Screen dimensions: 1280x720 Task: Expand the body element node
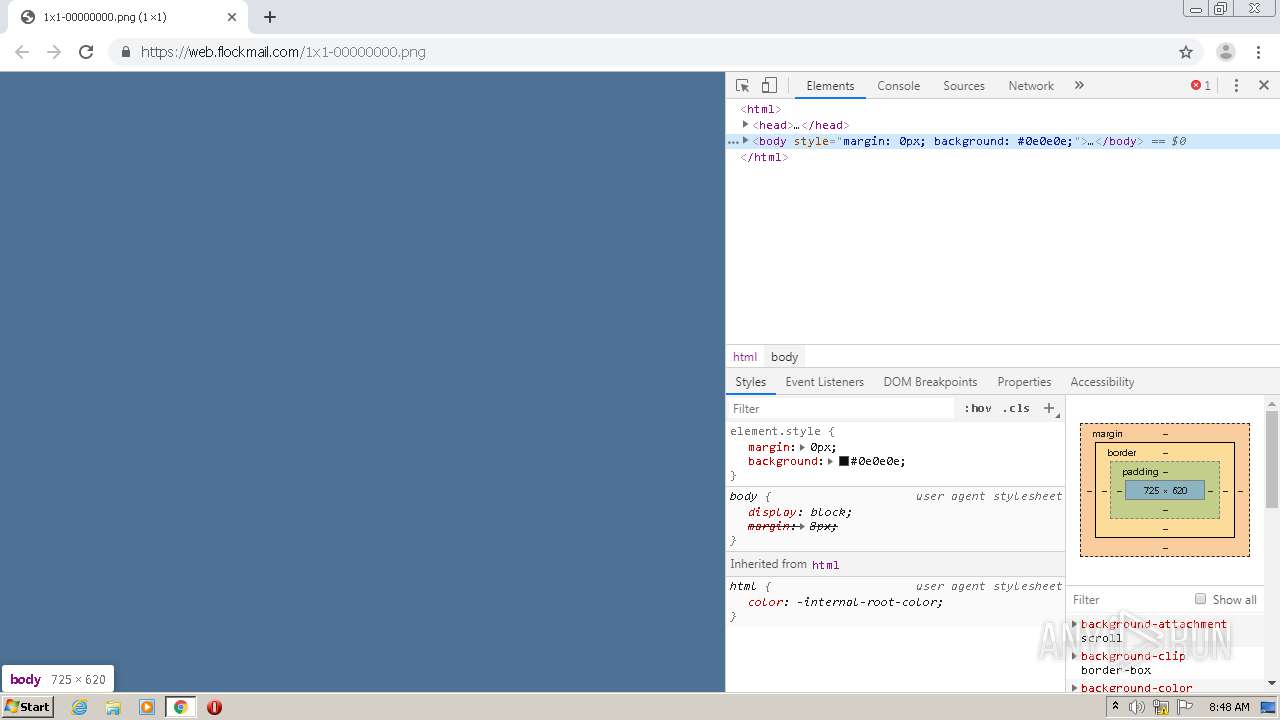click(746, 141)
